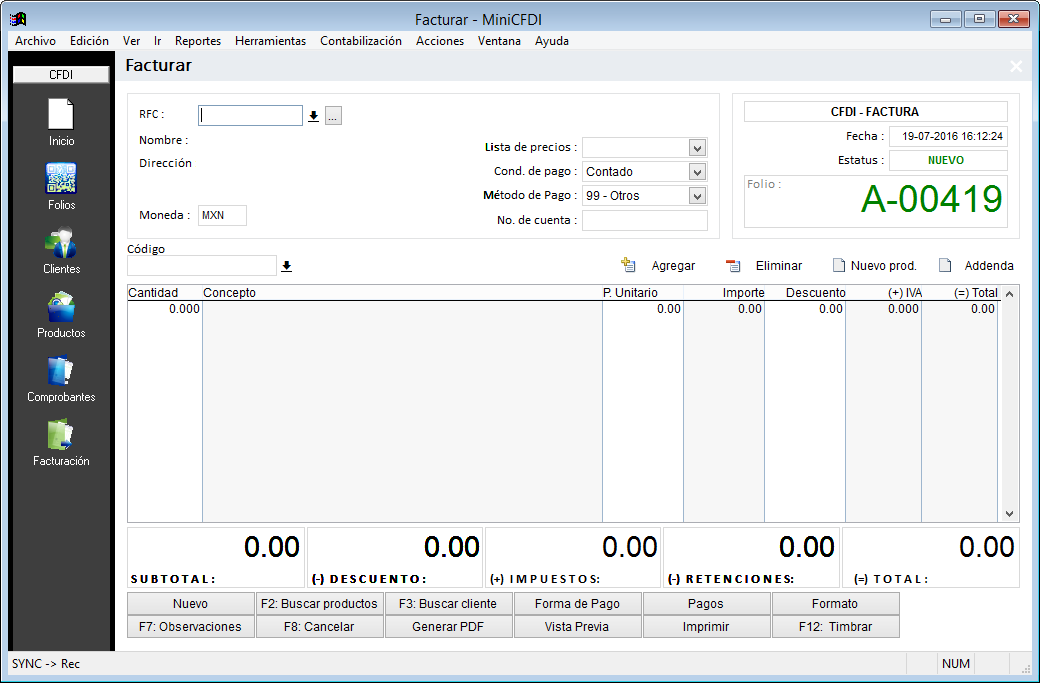Click the Forma de Pago button

point(577,603)
